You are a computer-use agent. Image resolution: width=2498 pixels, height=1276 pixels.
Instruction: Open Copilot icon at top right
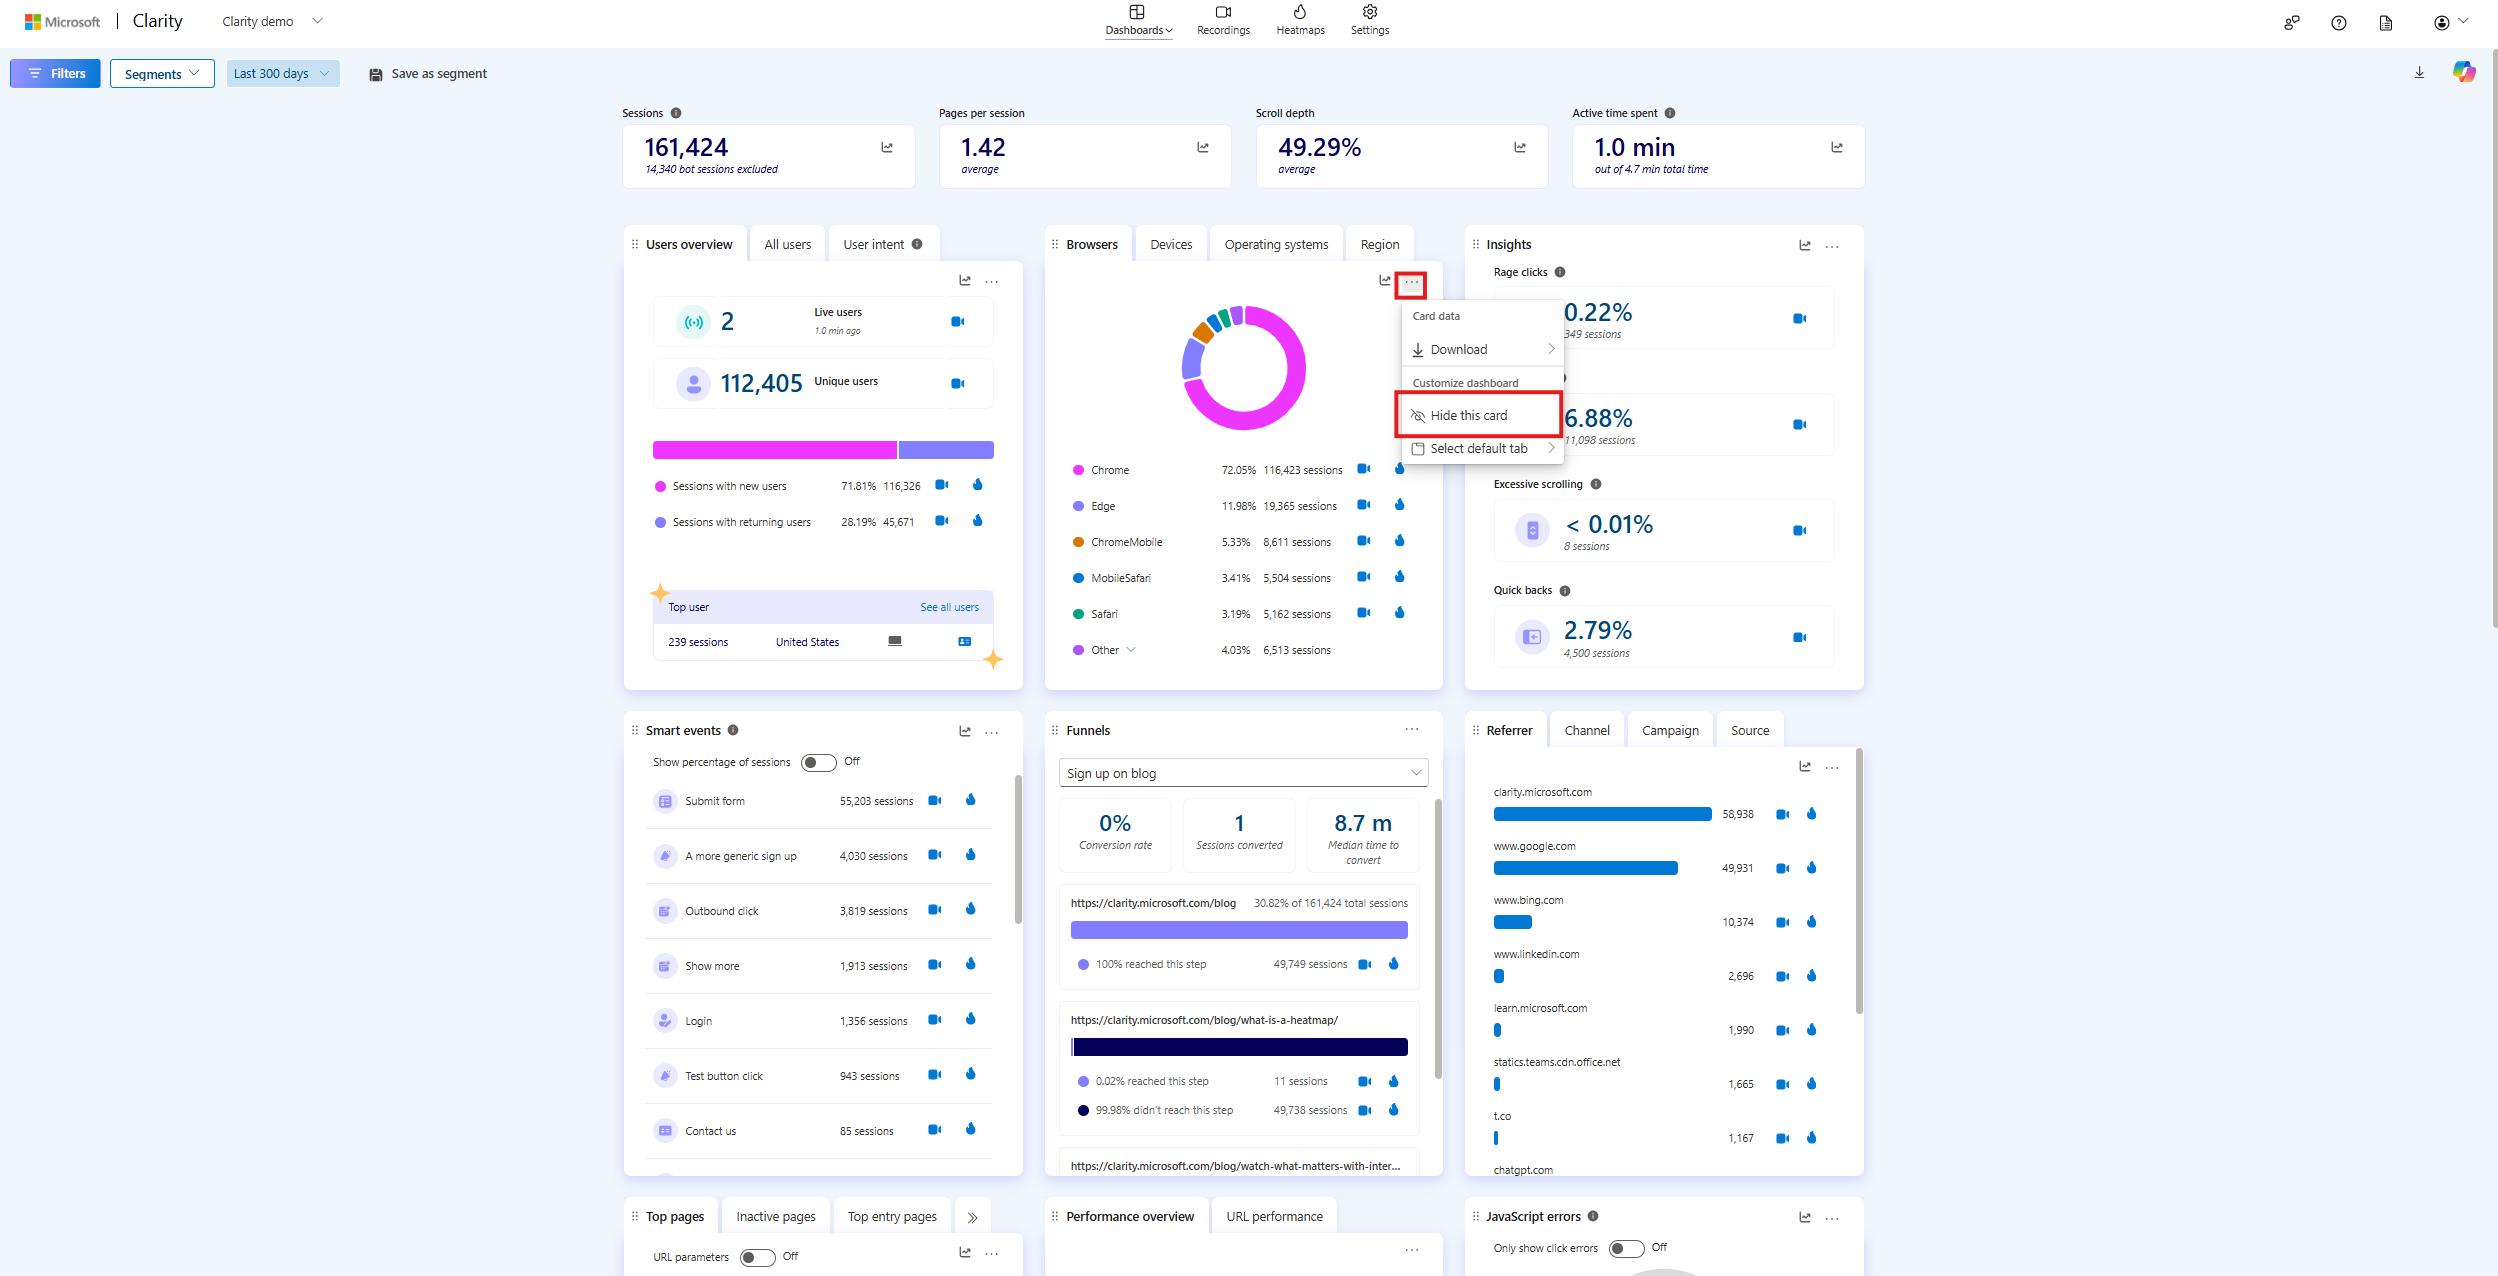point(2463,72)
